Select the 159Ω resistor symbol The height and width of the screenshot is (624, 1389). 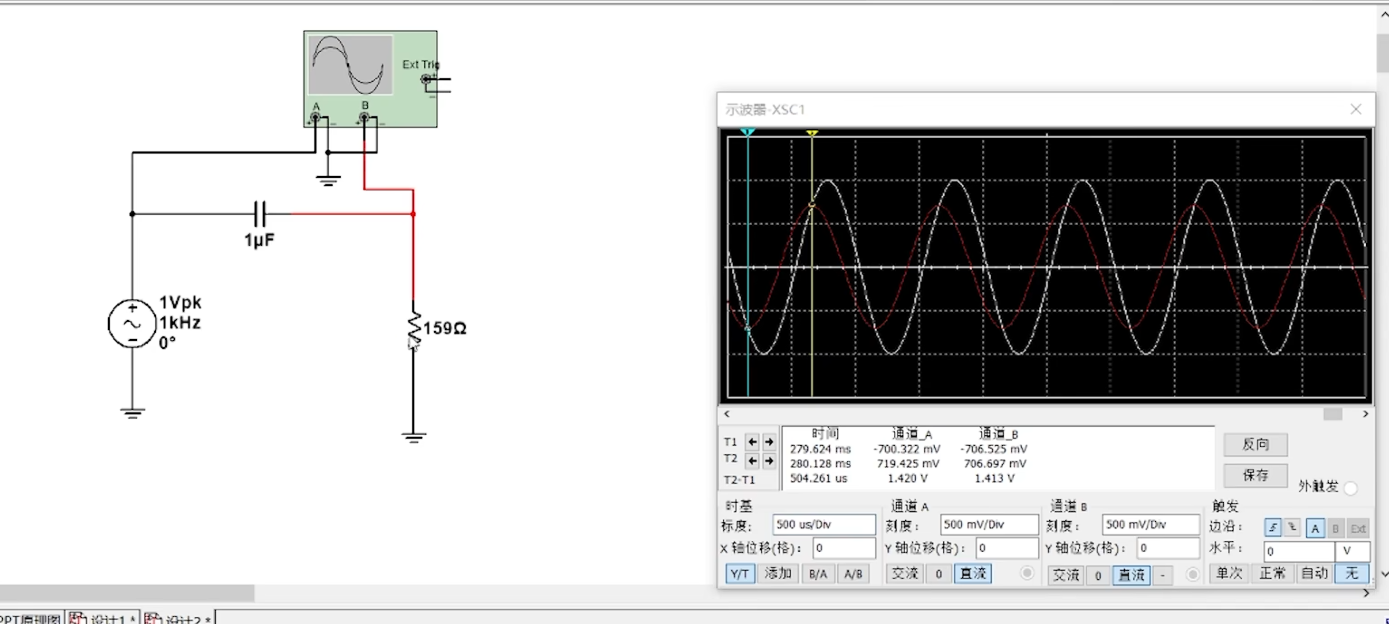click(x=413, y=328)
